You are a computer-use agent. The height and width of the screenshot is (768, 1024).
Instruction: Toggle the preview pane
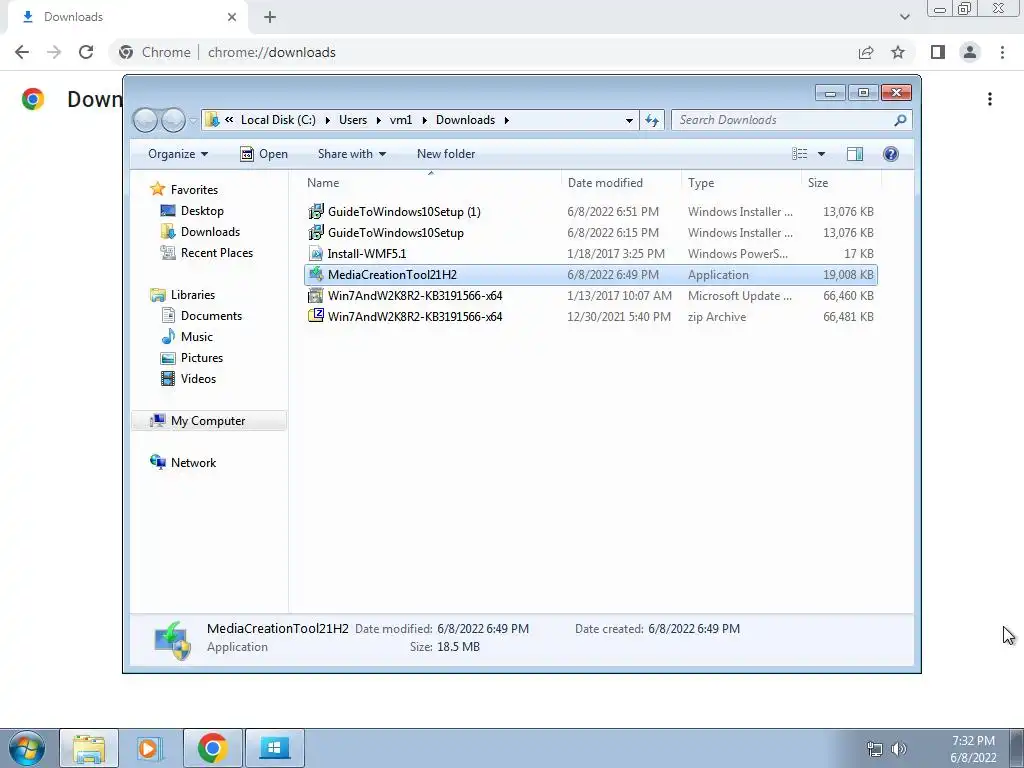tap(855, 154)
